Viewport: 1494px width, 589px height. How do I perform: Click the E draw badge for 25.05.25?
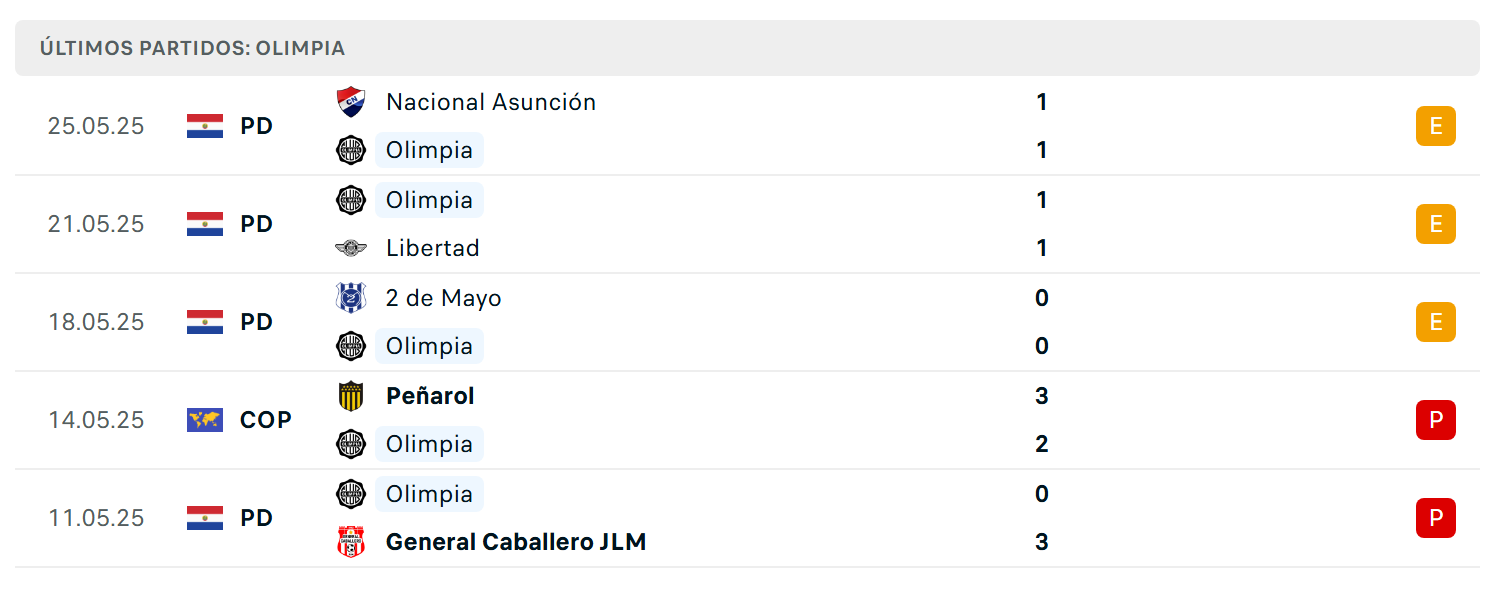tap(1436, 126)
